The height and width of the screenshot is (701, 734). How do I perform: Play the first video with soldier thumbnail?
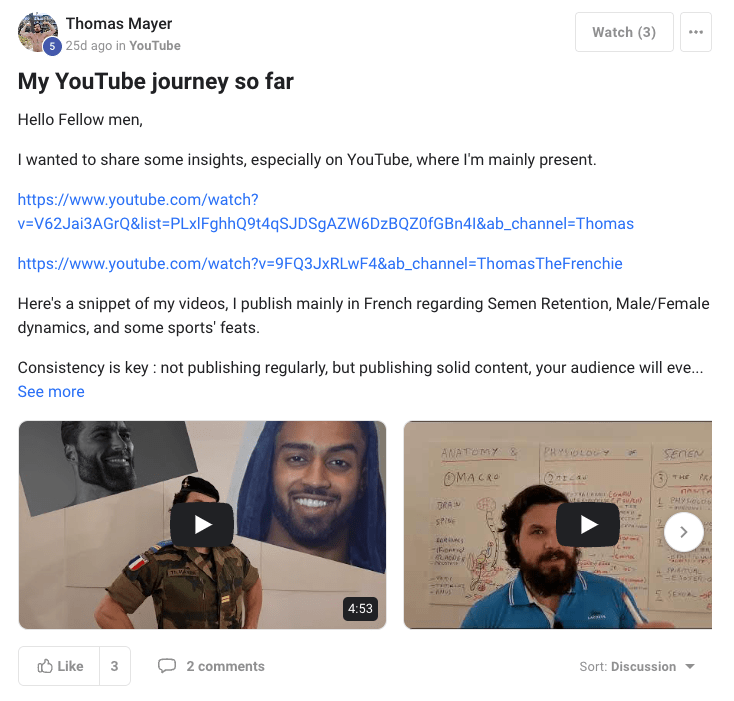tap(202, 525)
